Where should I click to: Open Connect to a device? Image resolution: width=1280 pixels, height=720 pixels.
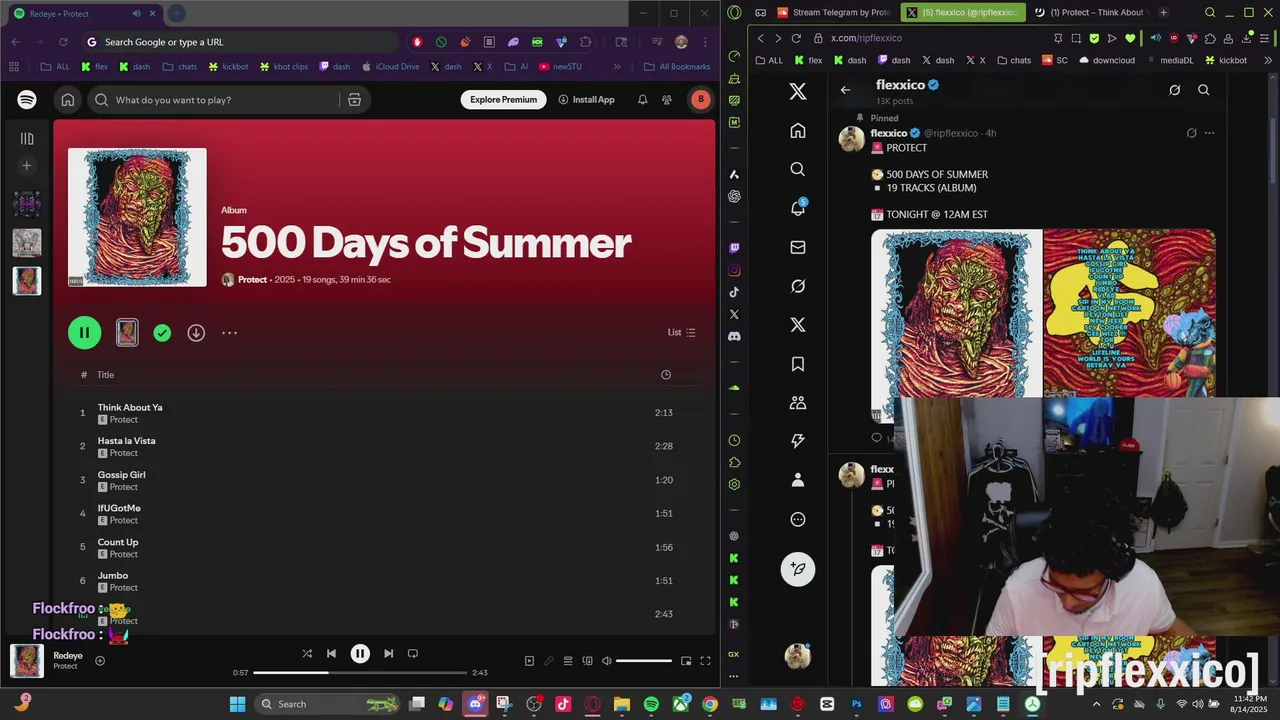587,660
